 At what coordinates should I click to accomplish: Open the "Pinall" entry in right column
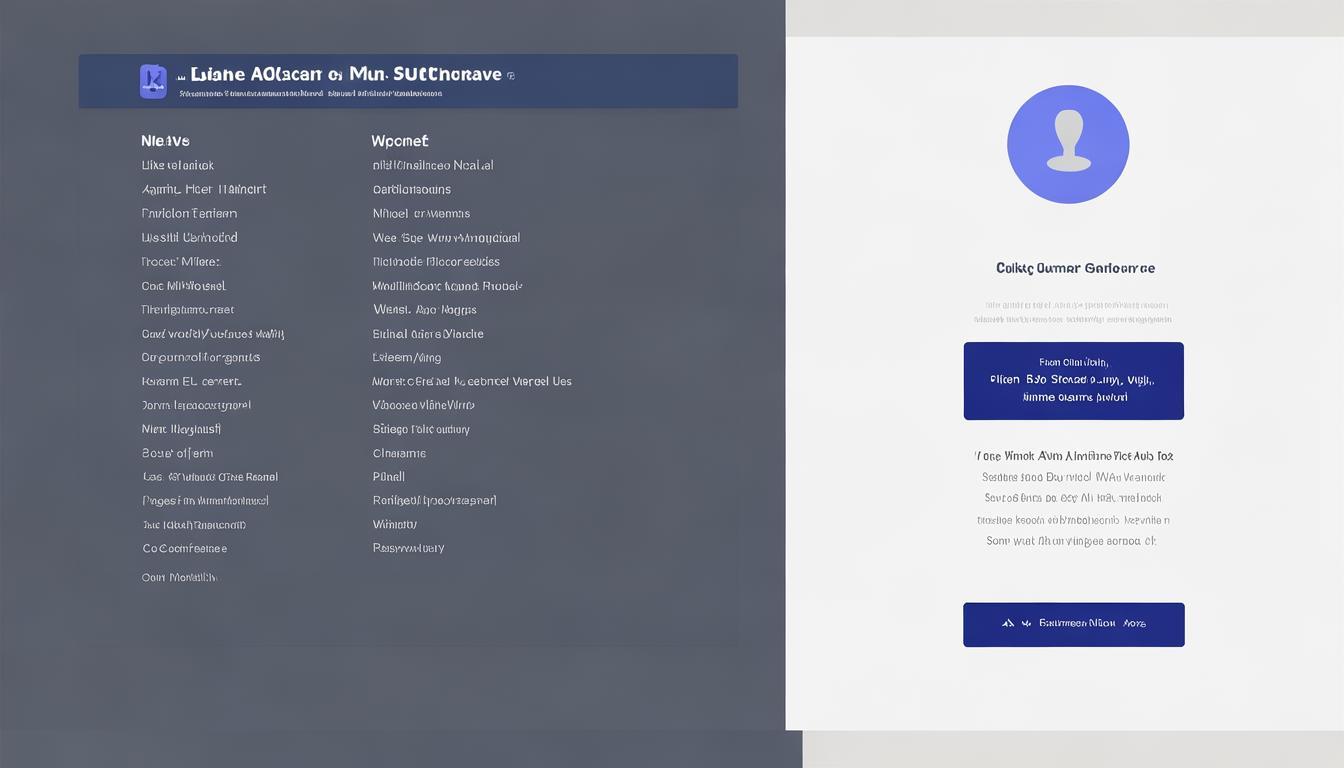389,477
